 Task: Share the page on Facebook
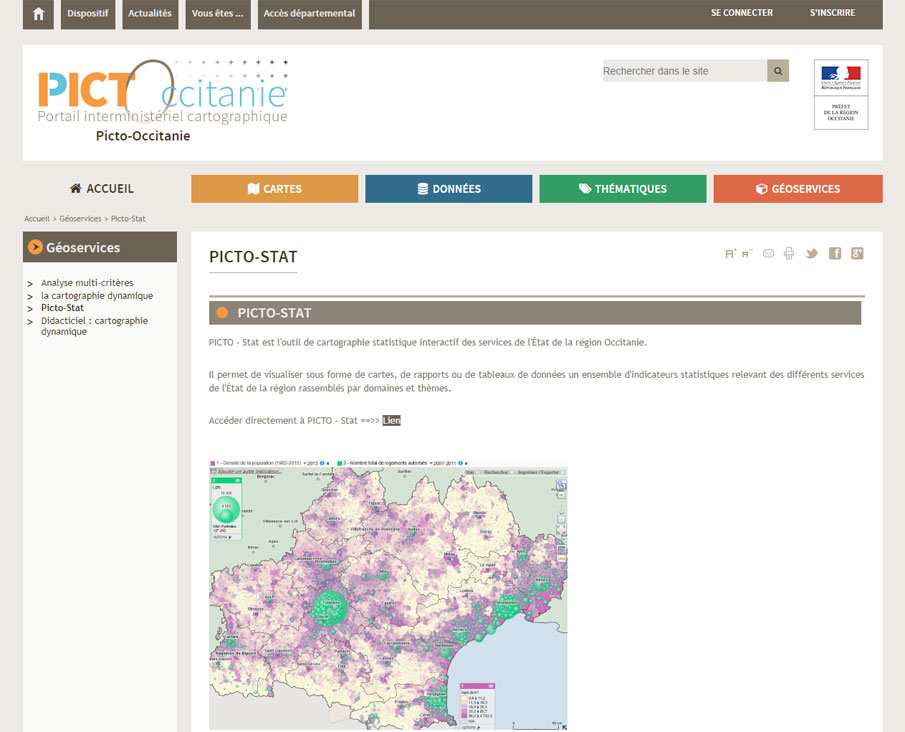(835, 253)
